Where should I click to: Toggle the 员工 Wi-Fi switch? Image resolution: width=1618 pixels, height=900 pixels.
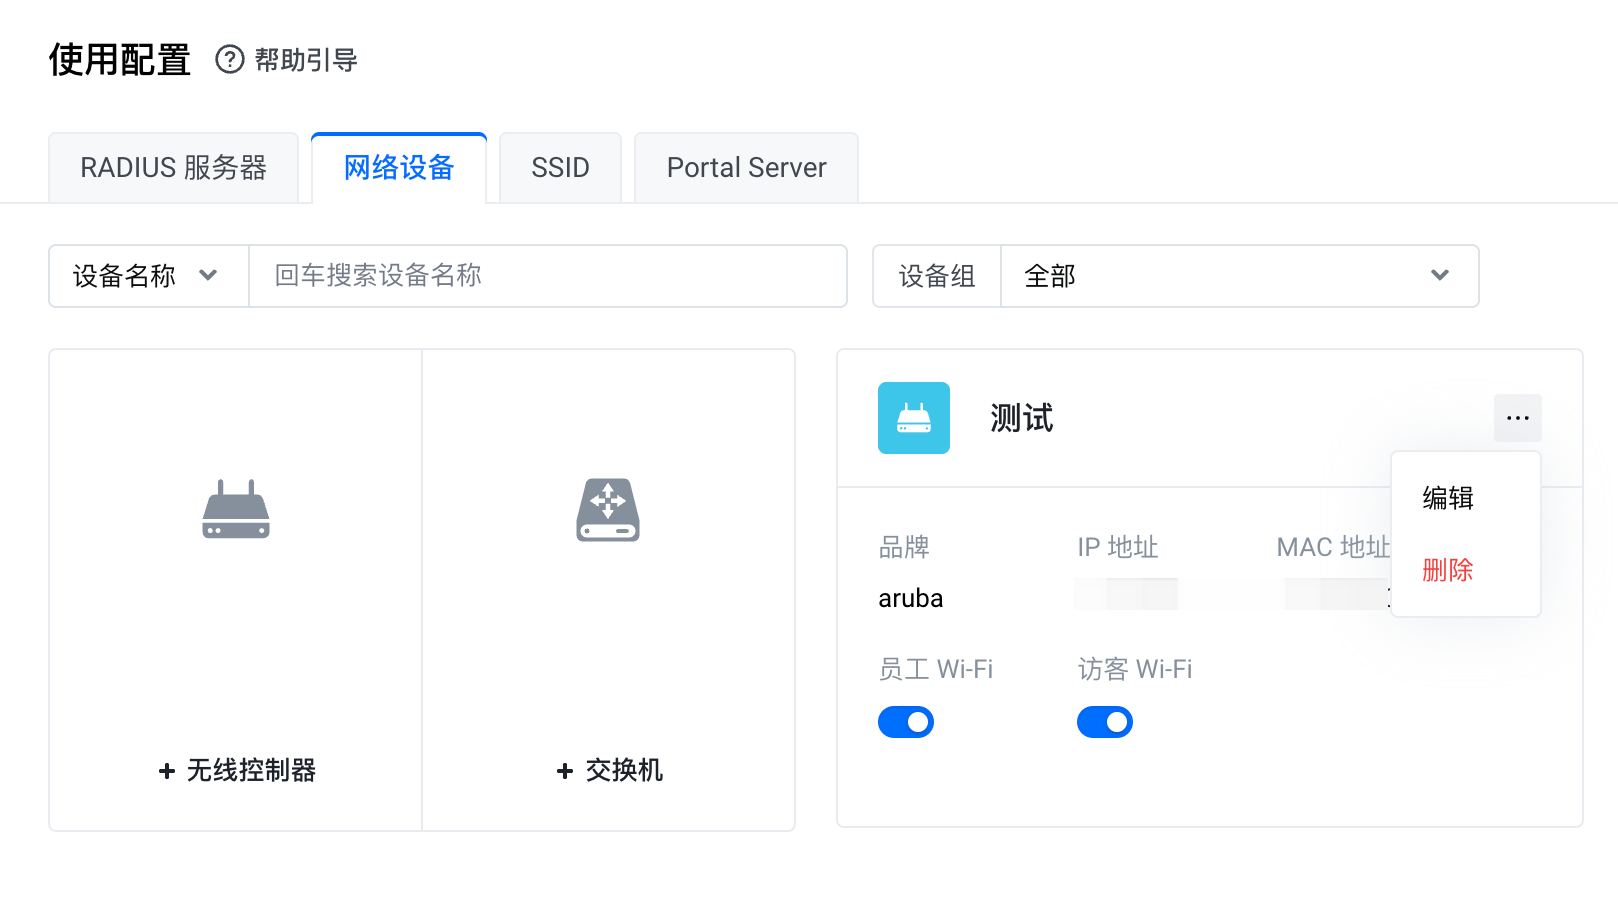[906, 722]
